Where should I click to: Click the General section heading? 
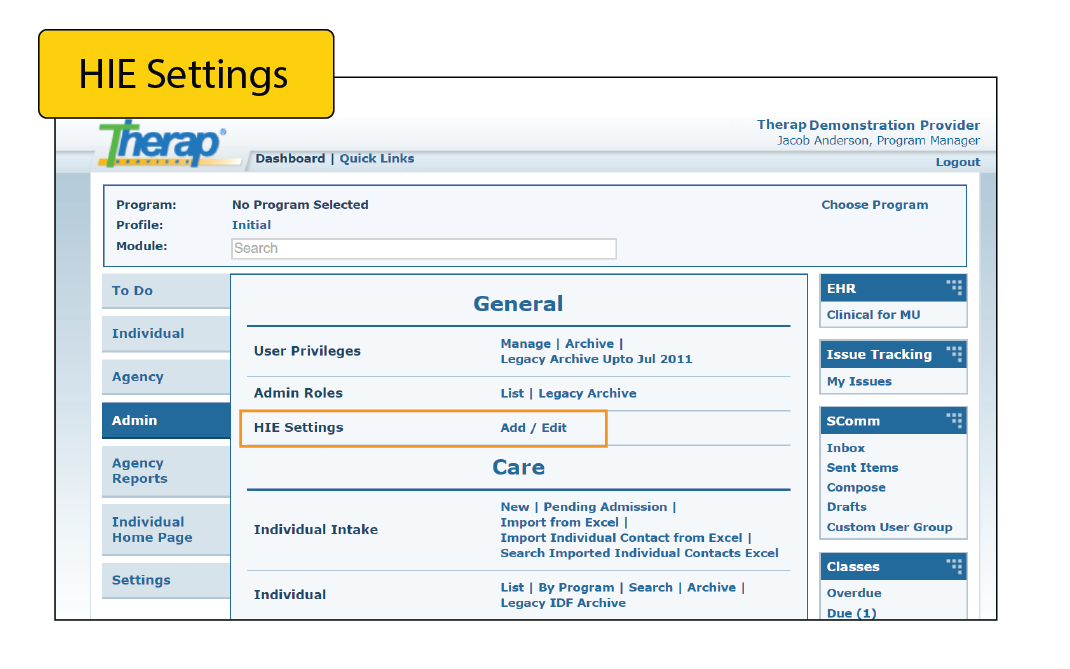[519, 304]
